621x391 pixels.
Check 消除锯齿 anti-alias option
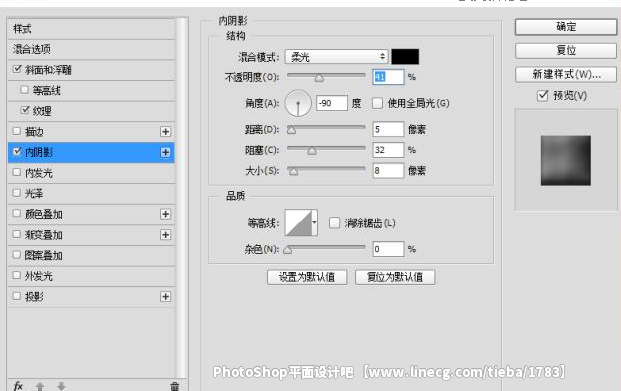pyautogui.click(x=334, y=223)
